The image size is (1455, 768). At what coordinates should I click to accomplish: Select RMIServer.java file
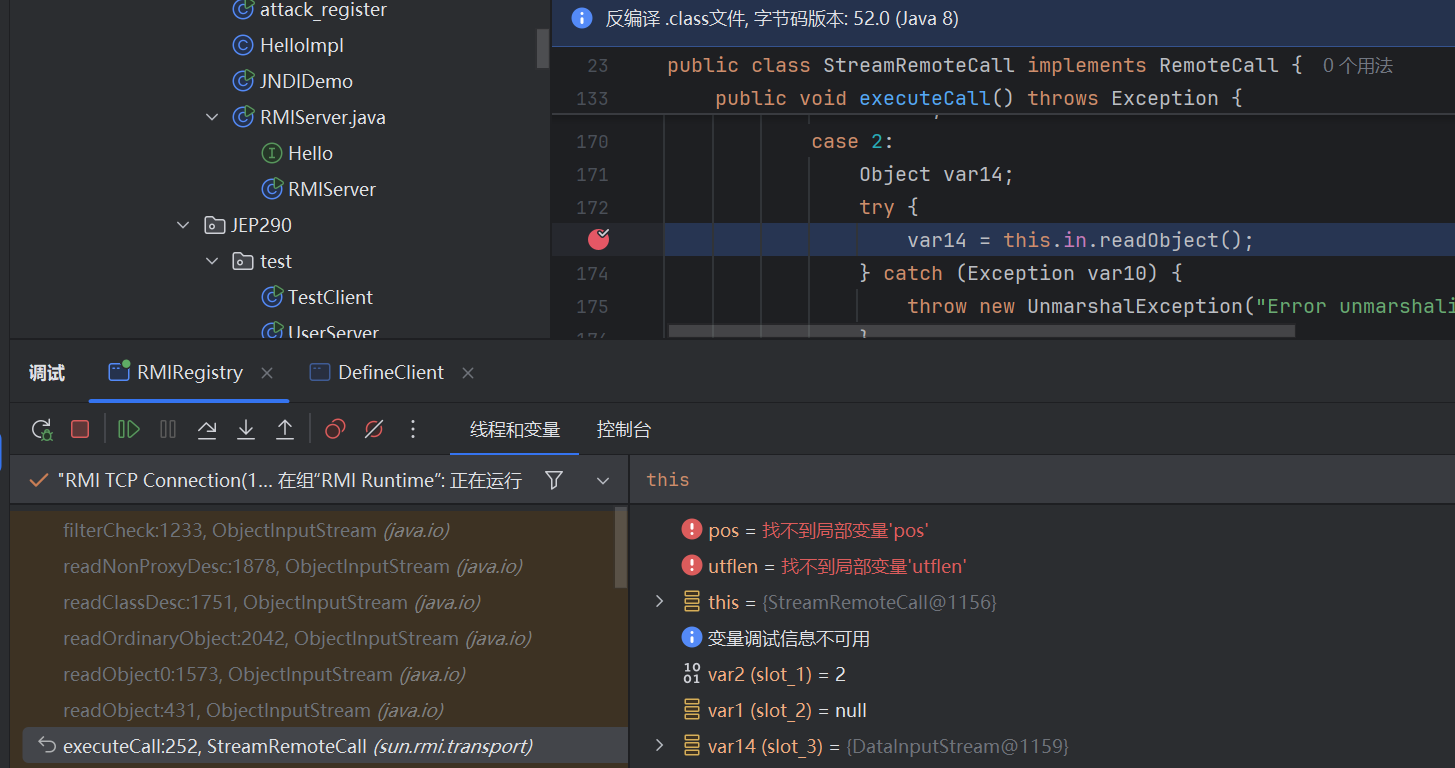point(322,118)
